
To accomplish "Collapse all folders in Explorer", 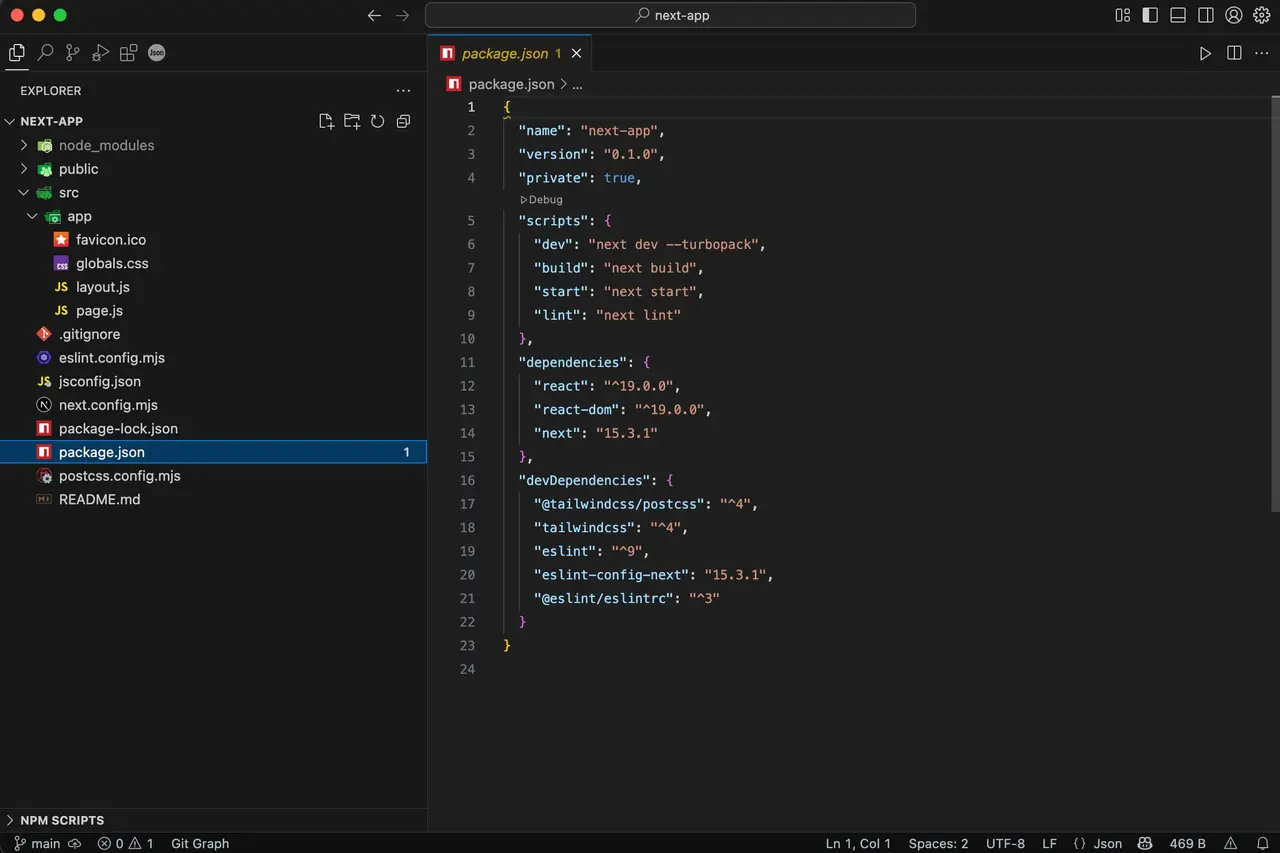I will (x=403, y=121).
